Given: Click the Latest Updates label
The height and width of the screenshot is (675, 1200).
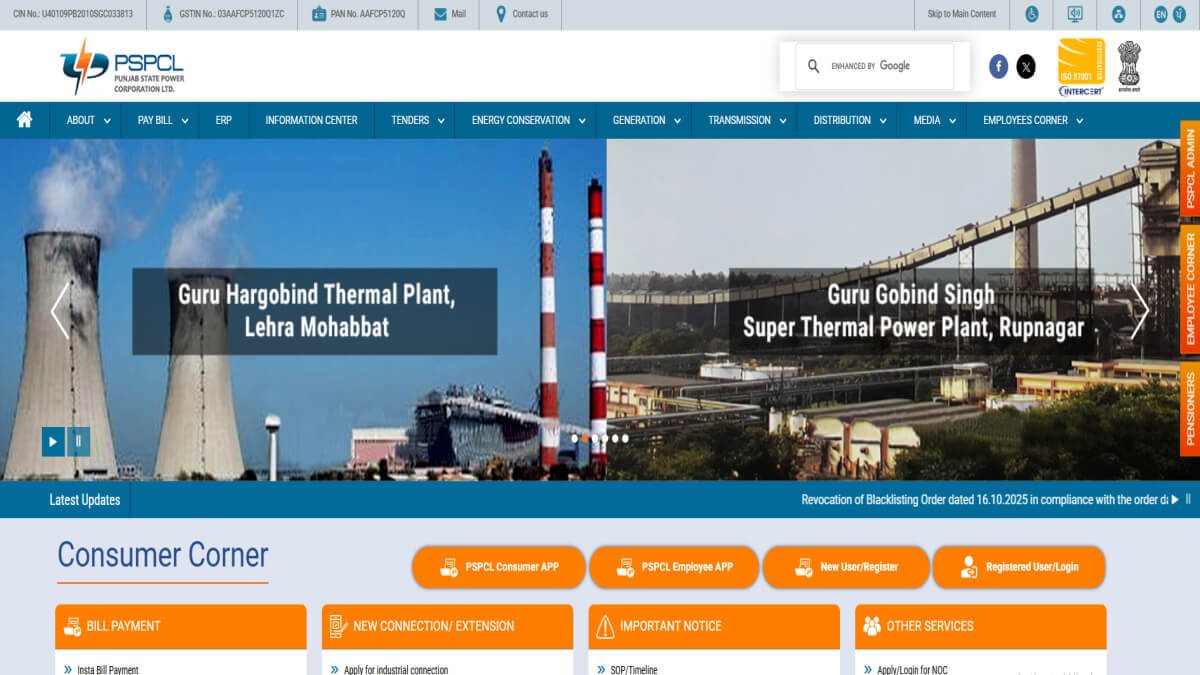Looking at the screenshot, I should 85,500.
